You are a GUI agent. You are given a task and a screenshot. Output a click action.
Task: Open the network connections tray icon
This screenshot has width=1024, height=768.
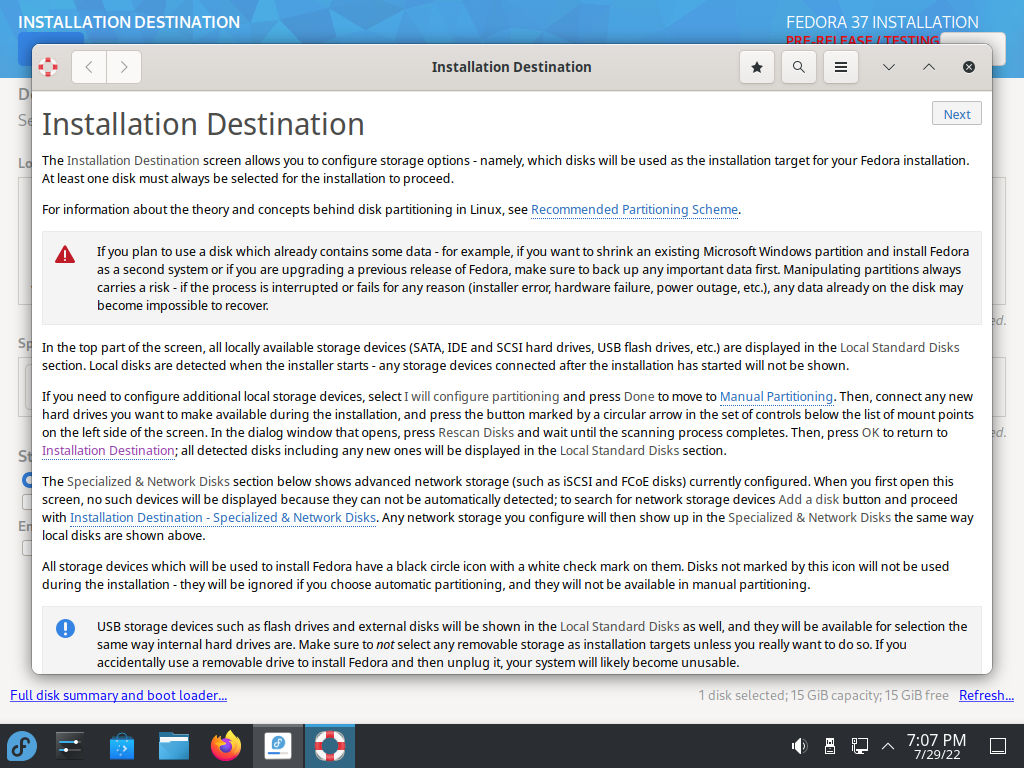point(859,746)
